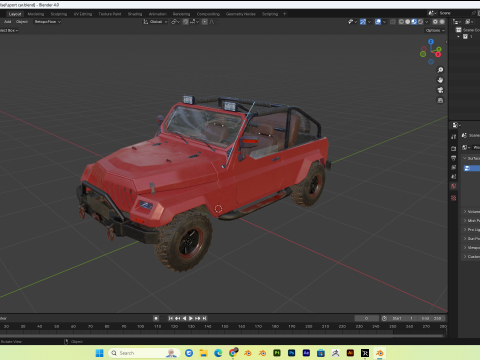This screenshot has width=480, height=360.
Task: Click the Windows taskbar Search box
Action: click(x=144, y=353)
